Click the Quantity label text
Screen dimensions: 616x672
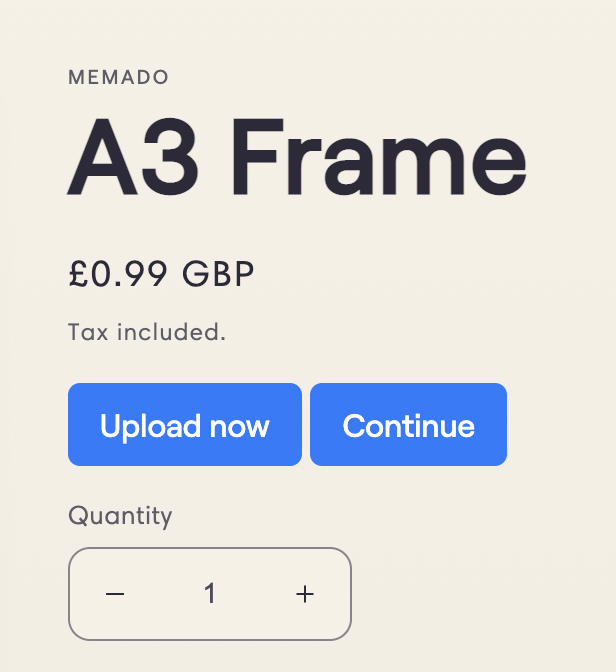click(120, 516)
